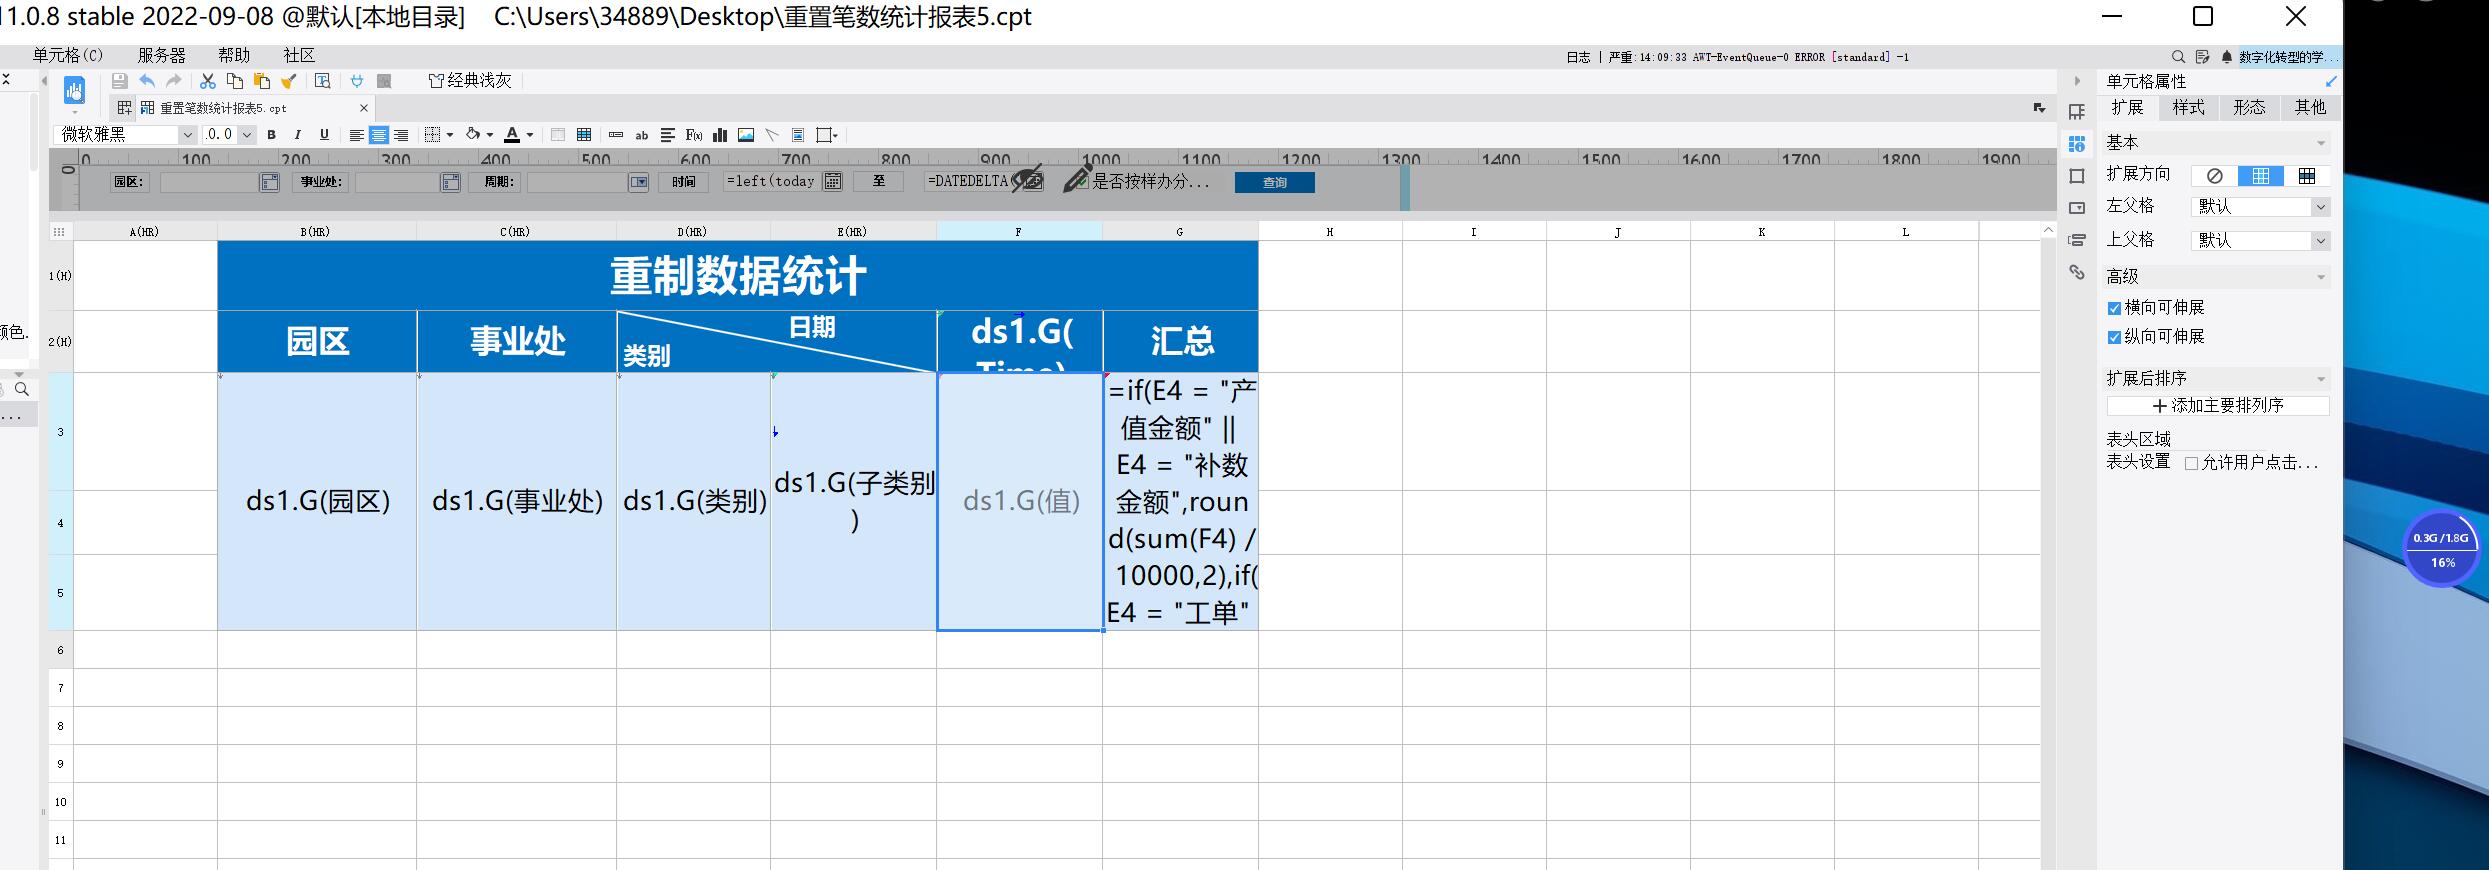Click the merge cells icon
The width and height of the screenshot is (2489, 870).
558,135
